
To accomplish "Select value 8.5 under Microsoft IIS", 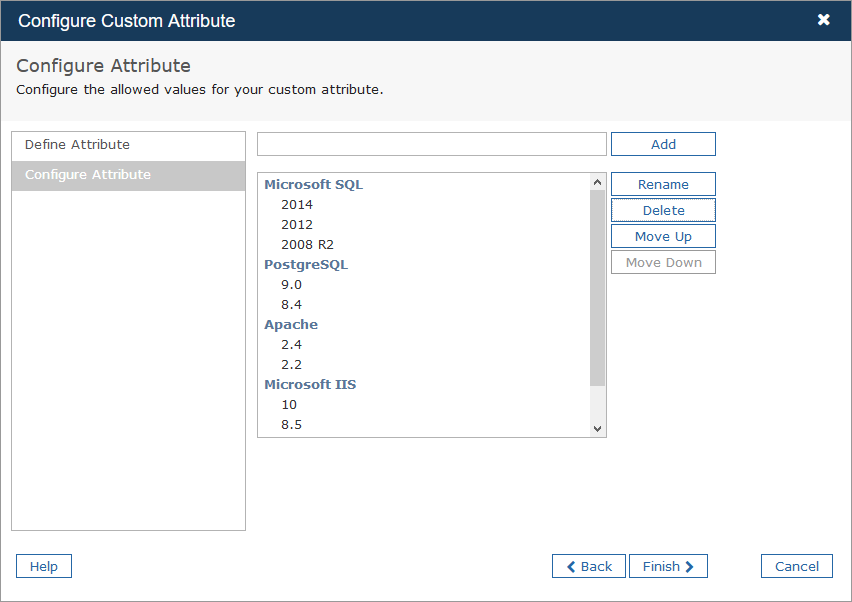I will (291, 425).
